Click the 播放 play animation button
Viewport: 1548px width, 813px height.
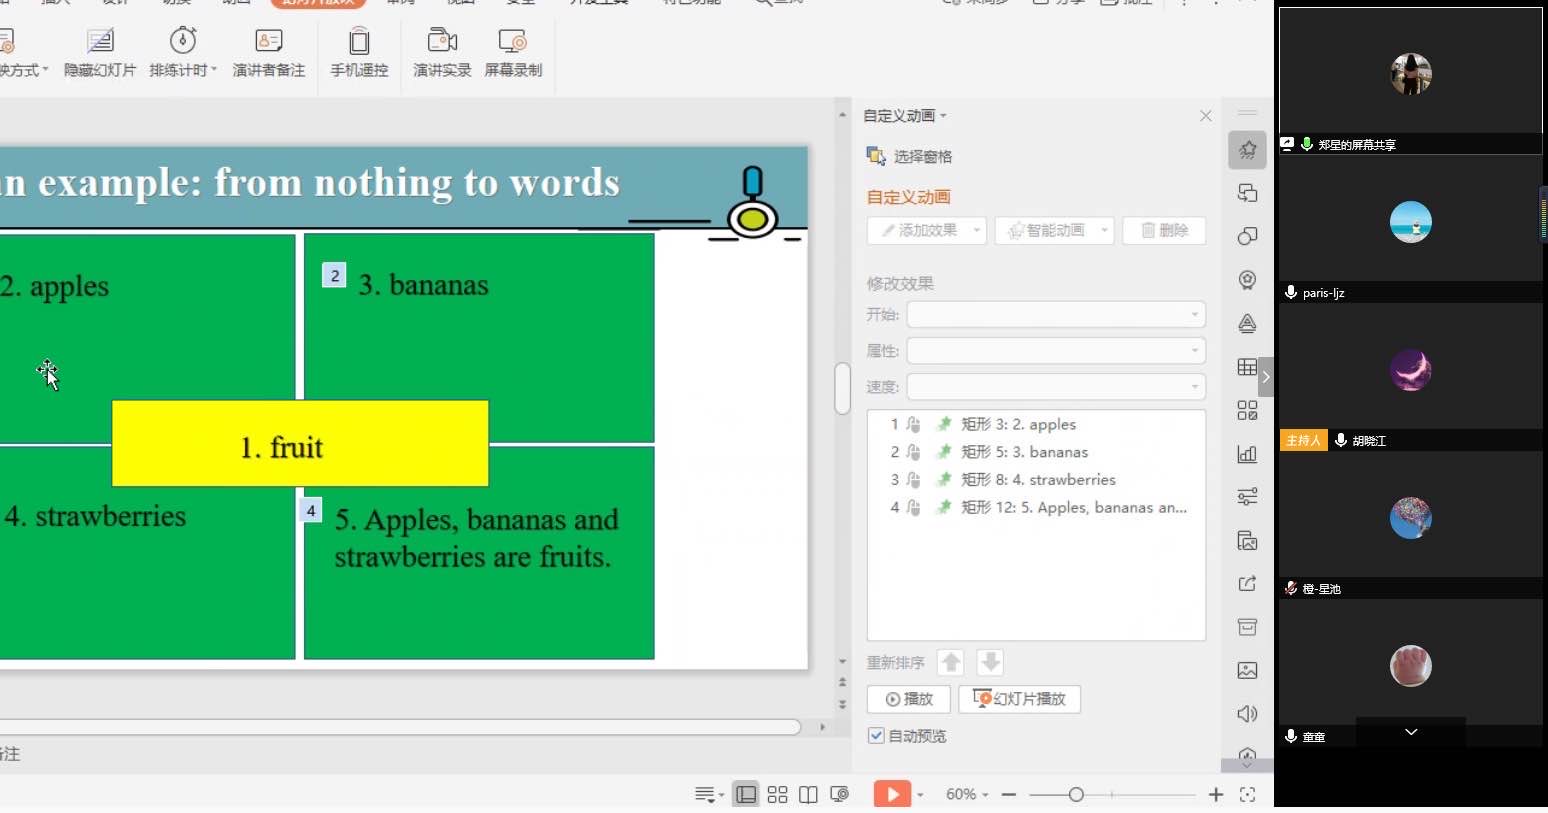tap(909, 699)
